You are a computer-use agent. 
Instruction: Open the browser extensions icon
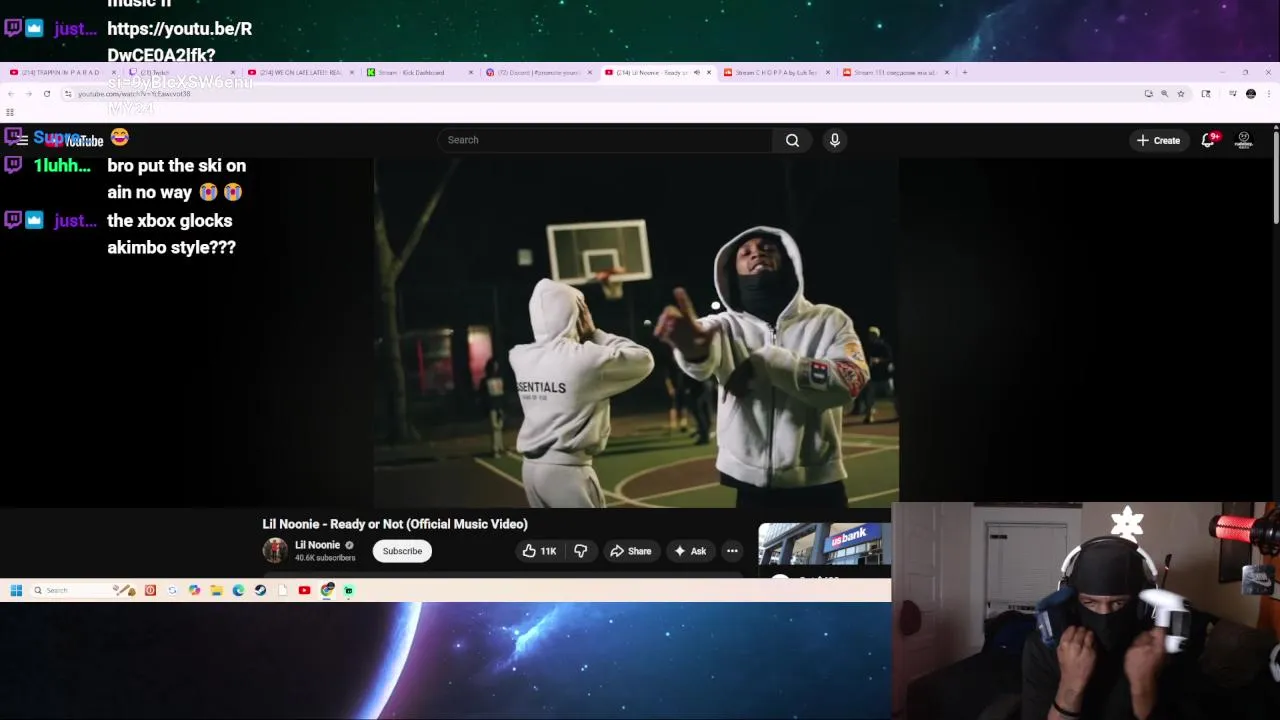pos(1206,93)
